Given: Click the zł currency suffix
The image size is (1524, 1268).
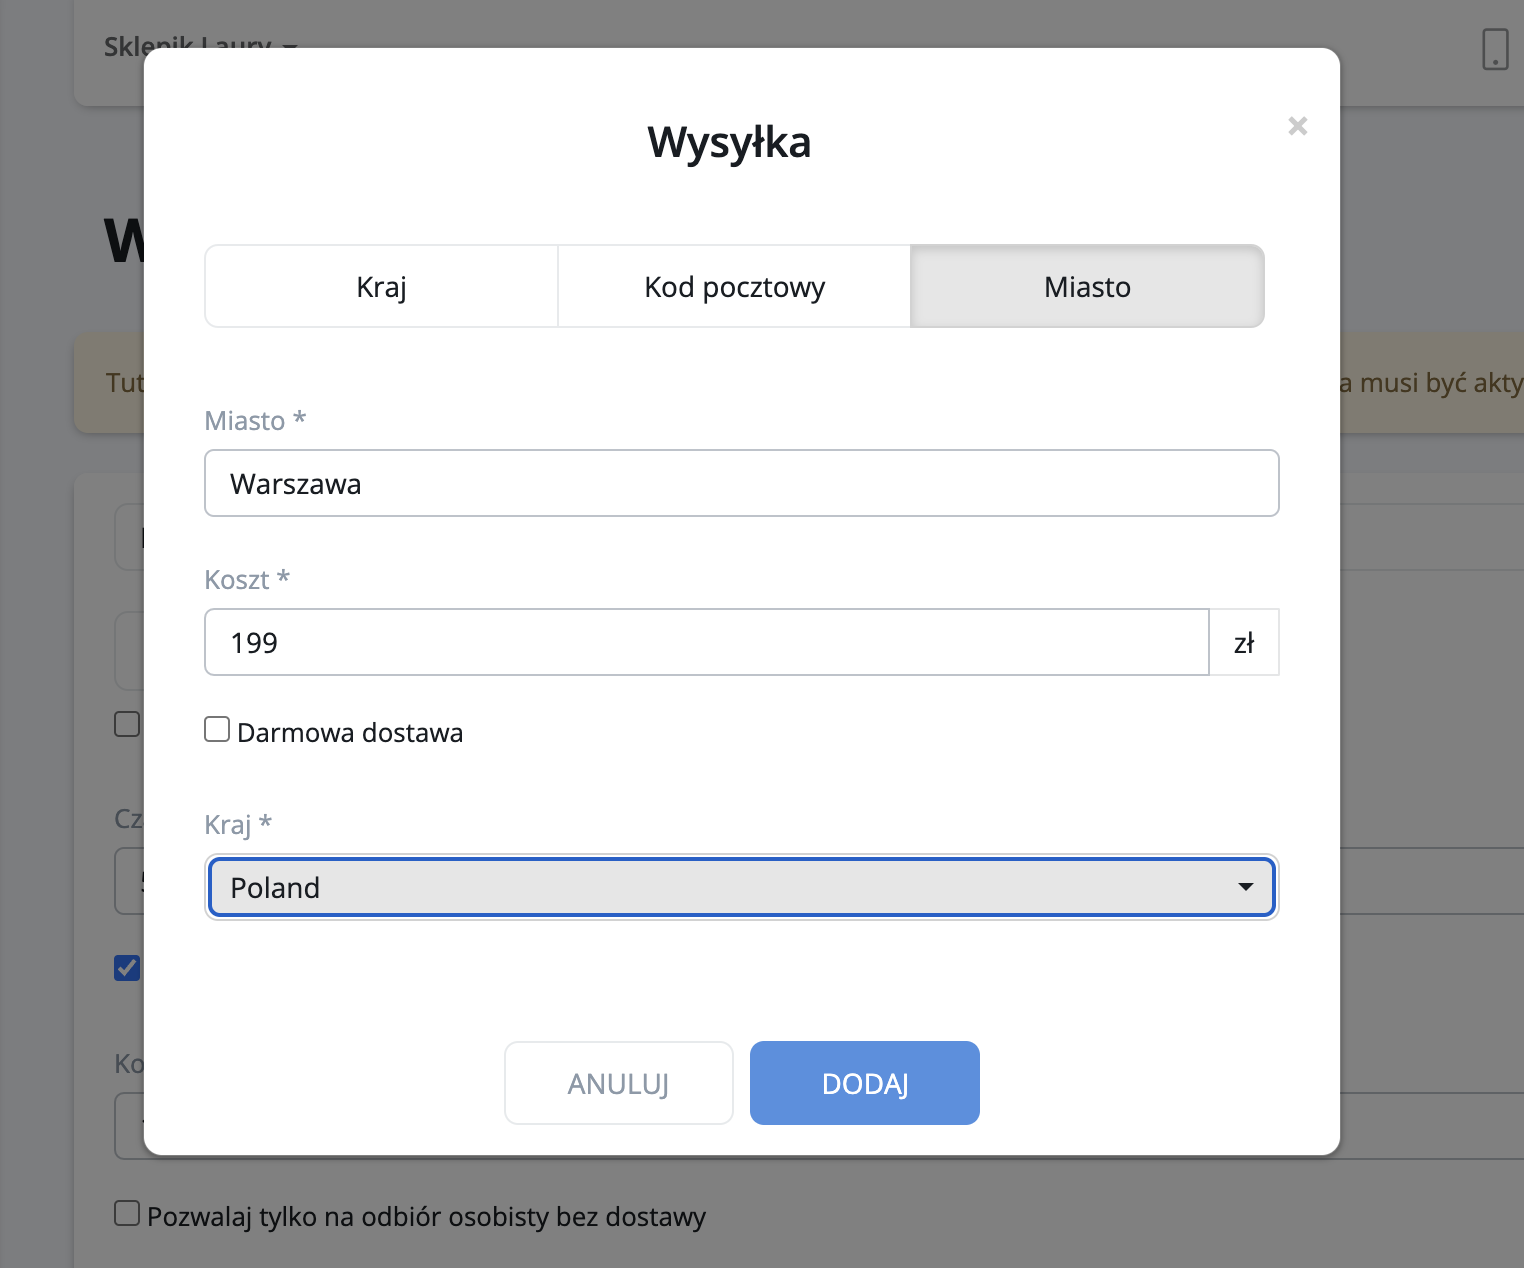Looking at the screenshot, I should [1244, 643].
